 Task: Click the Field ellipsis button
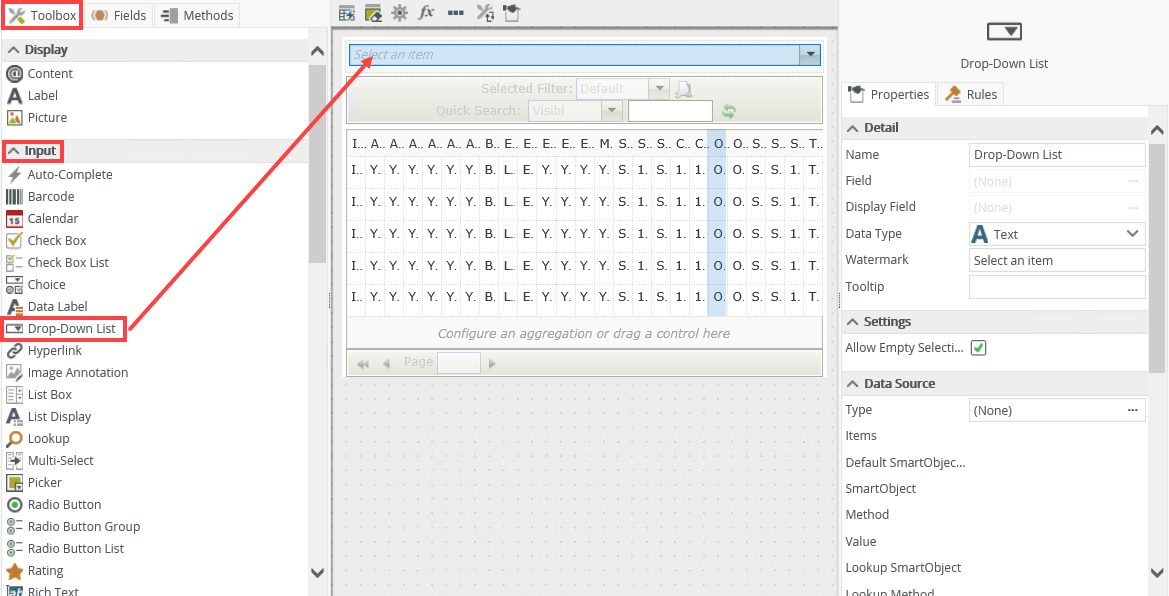click(x=1133, y=181)
